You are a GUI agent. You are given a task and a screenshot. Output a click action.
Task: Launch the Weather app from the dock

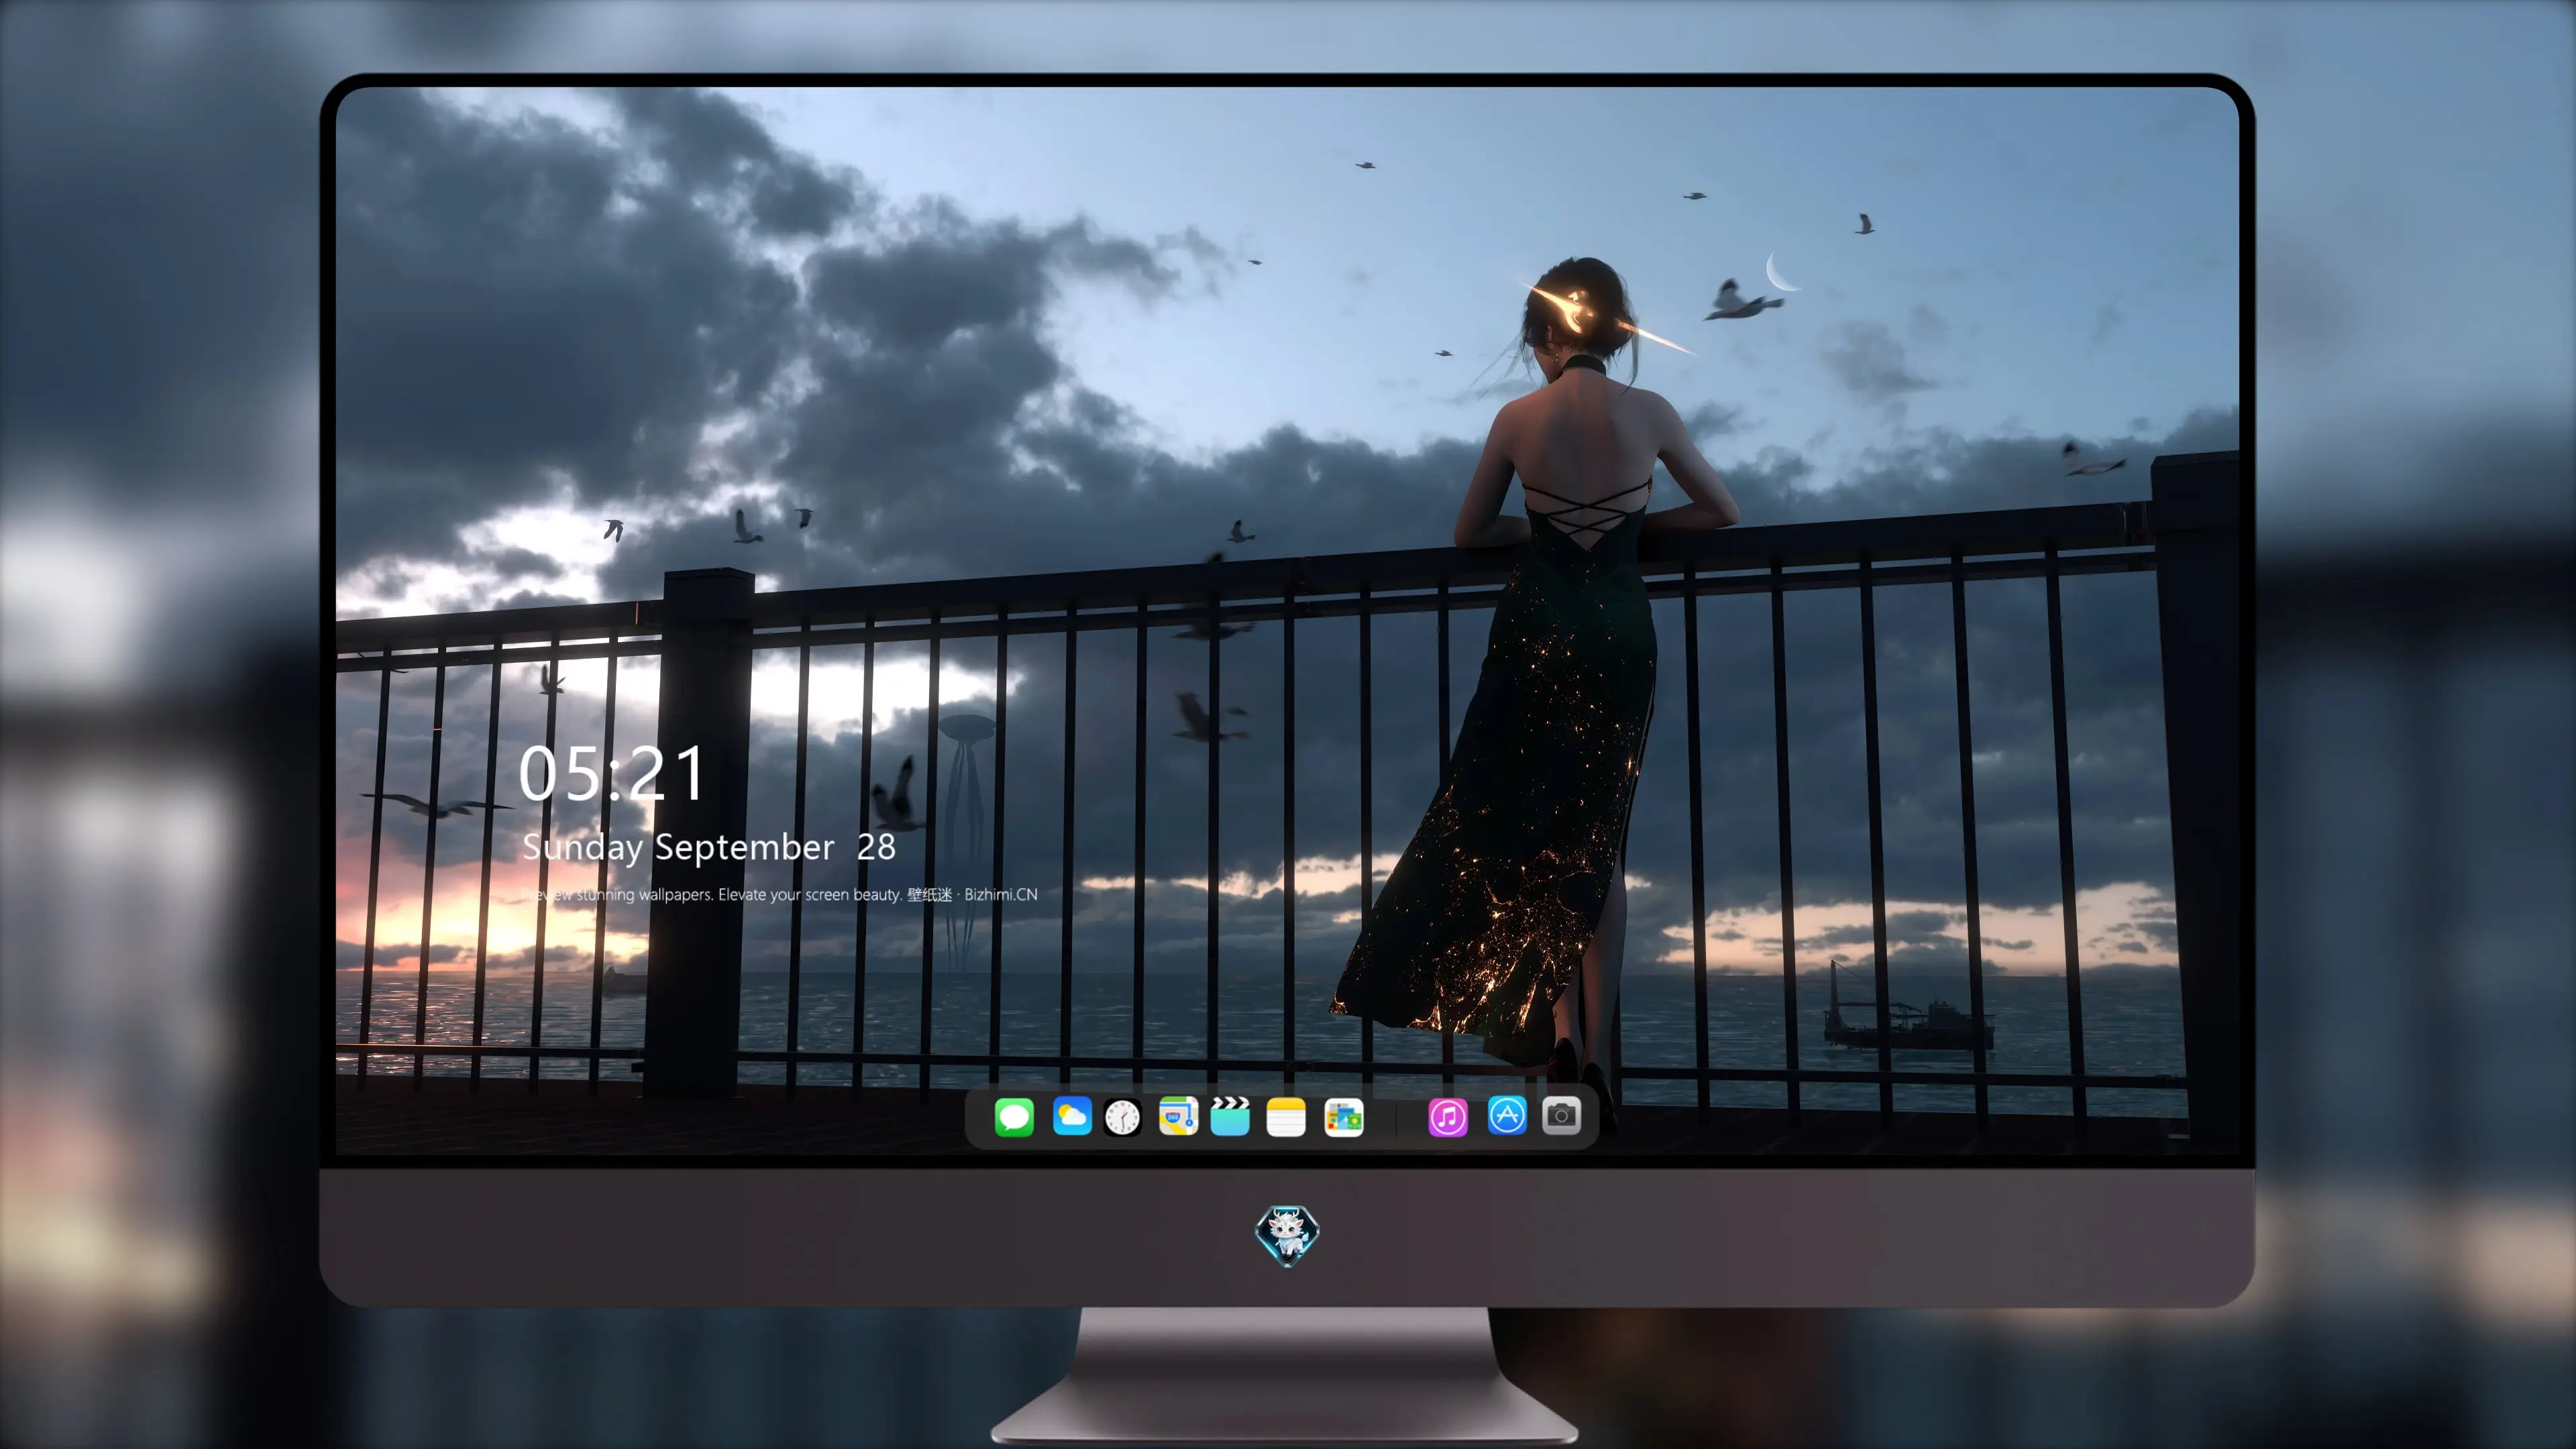point(1072,1116)
